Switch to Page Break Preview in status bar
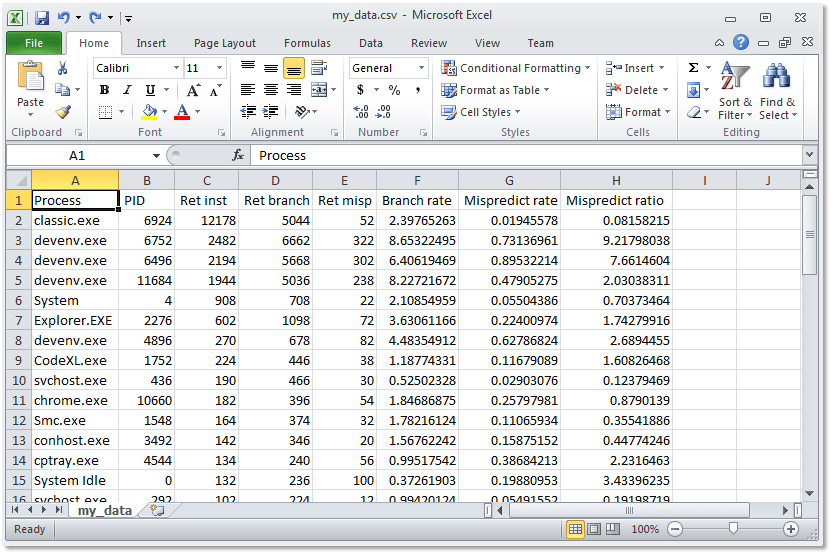Screen dimensions: 832x555 pyautogui.click(x=613, y=529)
